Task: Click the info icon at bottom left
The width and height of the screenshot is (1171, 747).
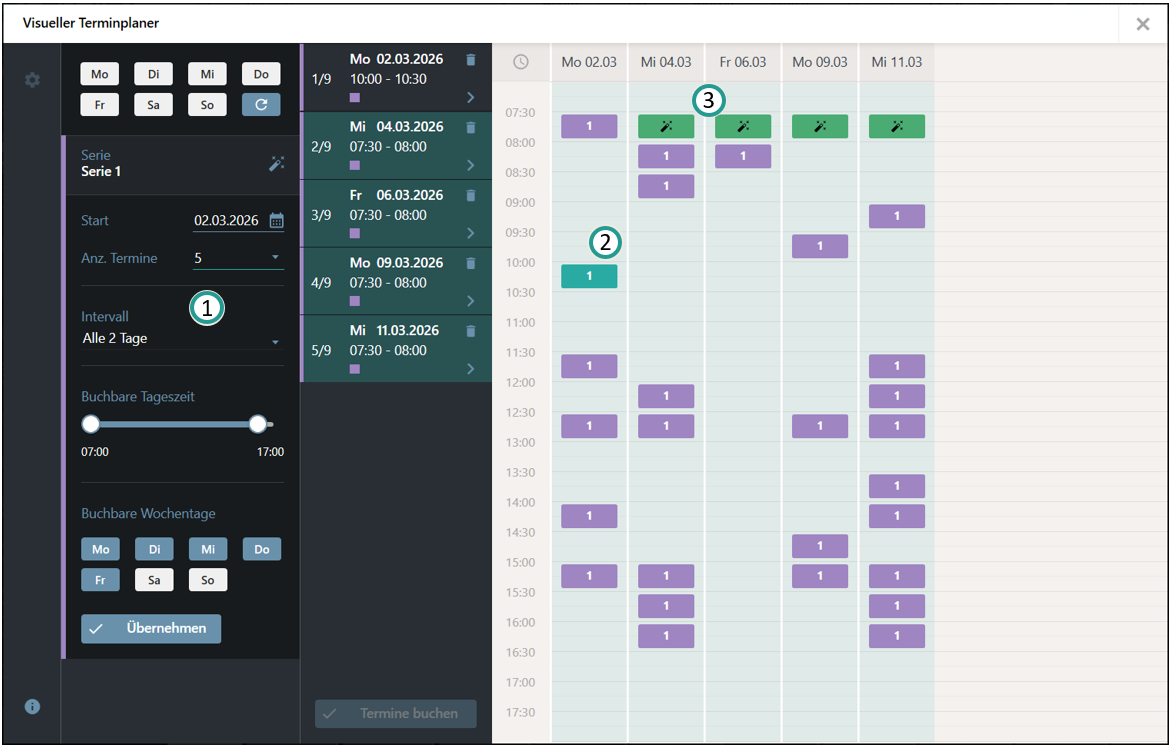Action: [x=32, y=707]
